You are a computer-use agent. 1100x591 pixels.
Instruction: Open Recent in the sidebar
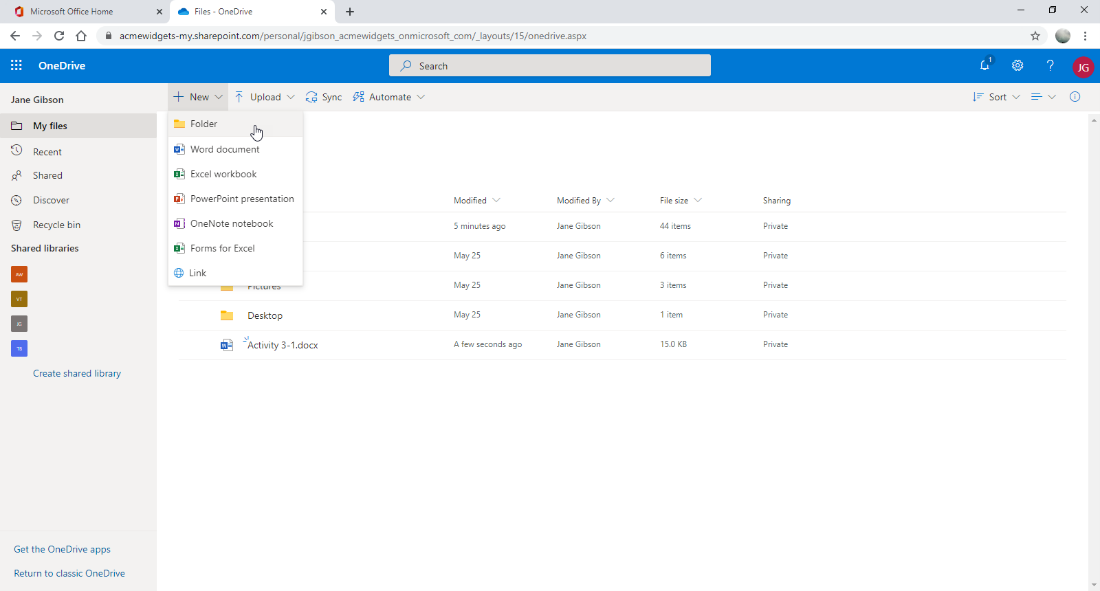pos(78,151)
